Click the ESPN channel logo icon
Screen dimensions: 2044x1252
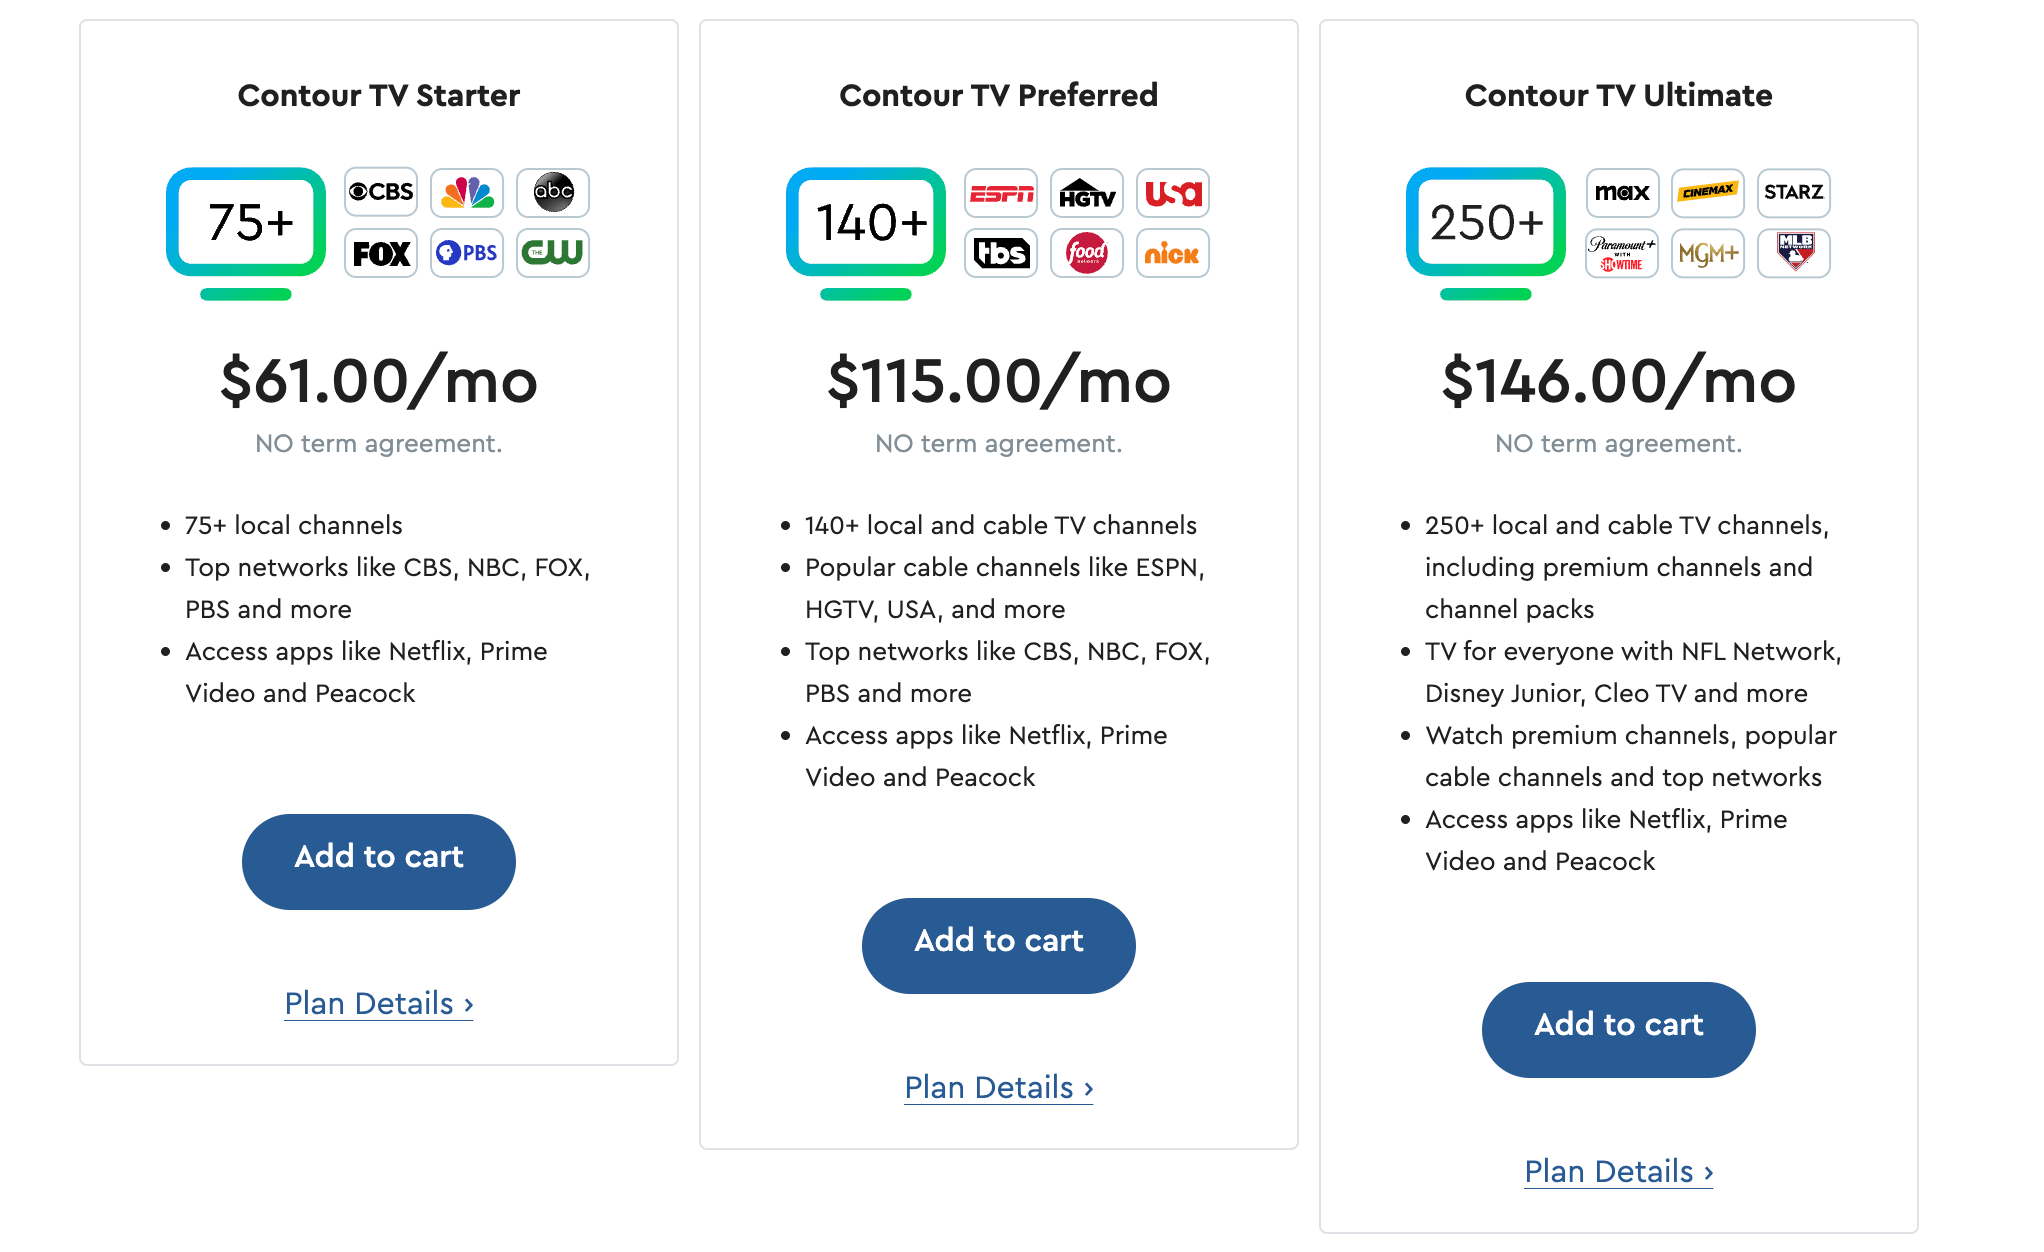(1001, 193)
